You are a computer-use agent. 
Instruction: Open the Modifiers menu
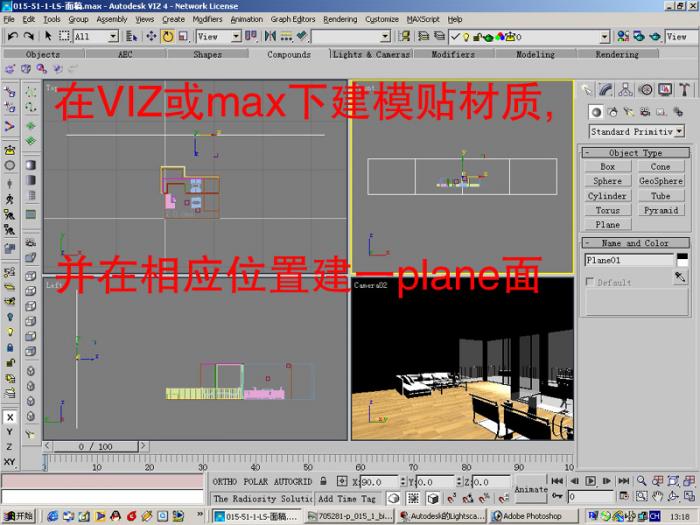[207, 19]
